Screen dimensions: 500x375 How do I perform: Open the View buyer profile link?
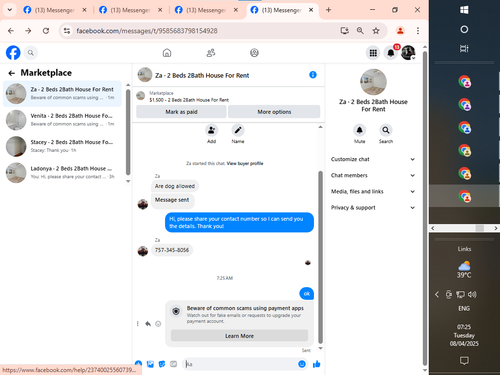click(x=245, y=163)
